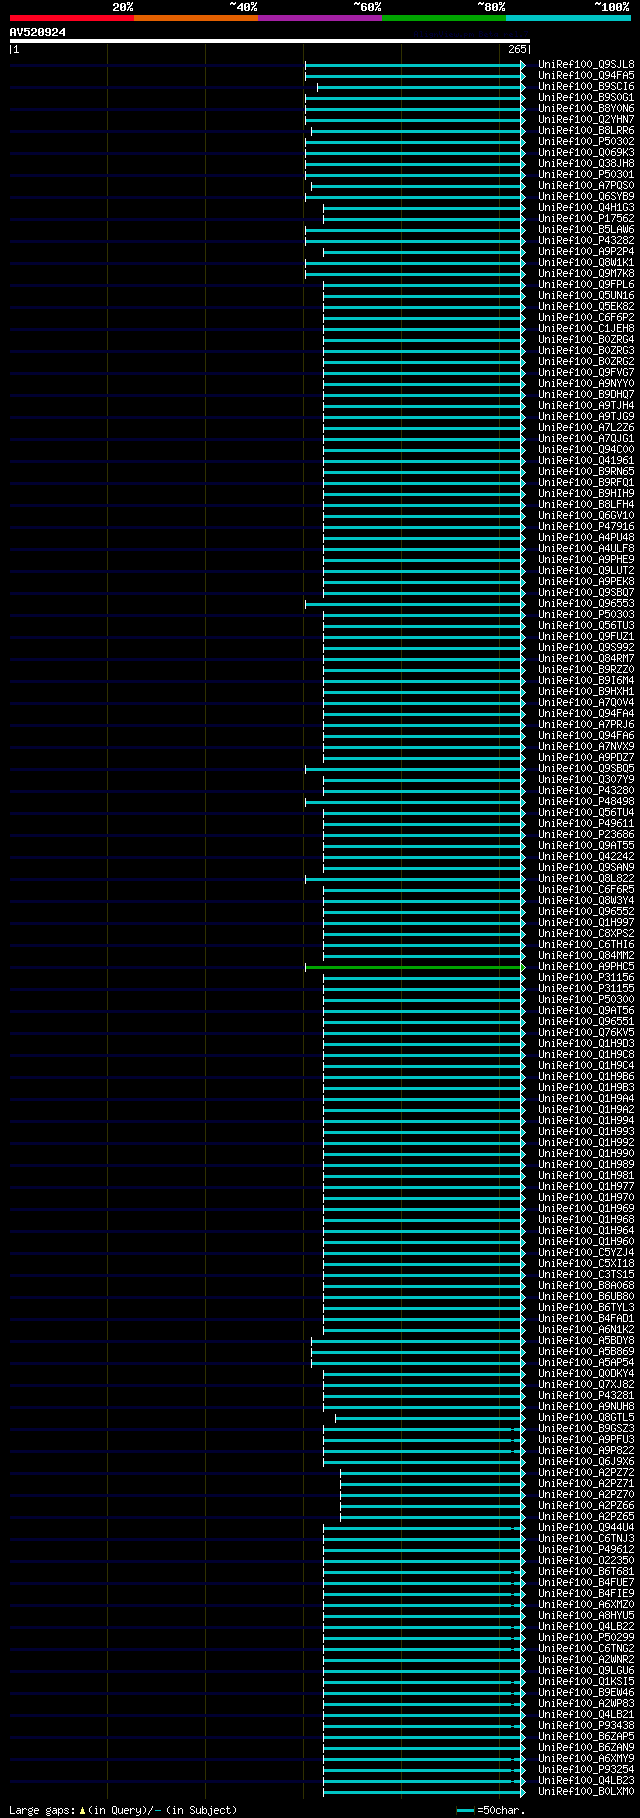The height and width of the screenshot is (1818, 640).
Task: Click the Large gaps legend text
Action: (x=123, y=1811)
